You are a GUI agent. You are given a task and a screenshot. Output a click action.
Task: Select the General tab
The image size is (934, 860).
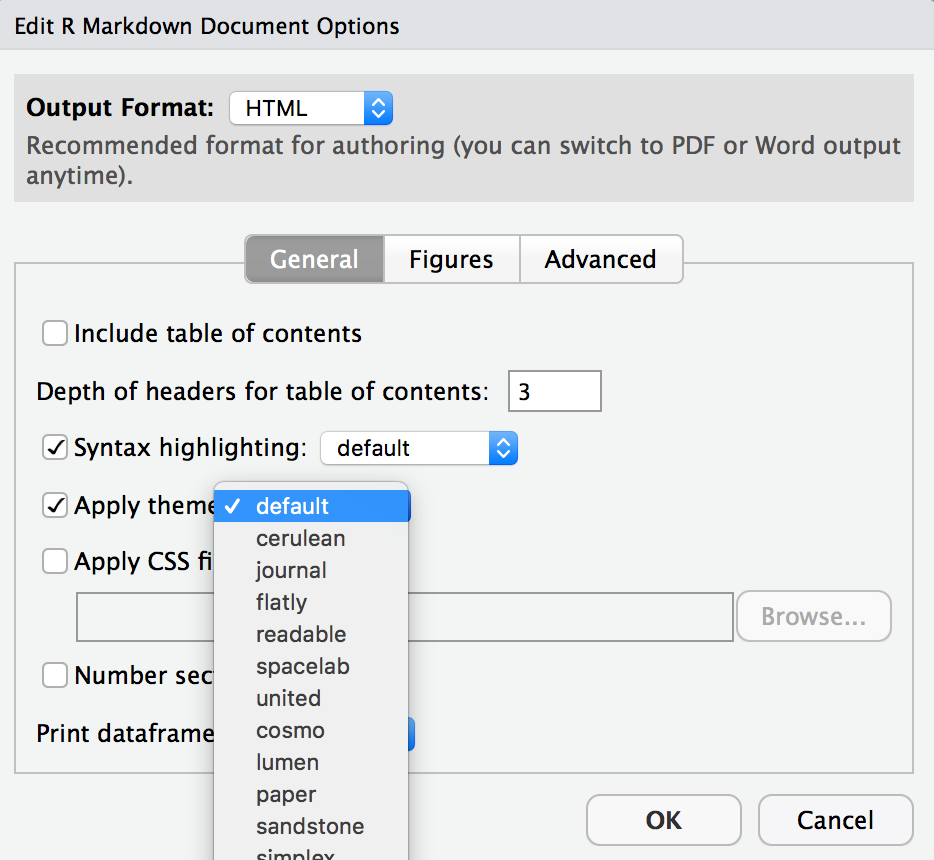click(314, 260)
